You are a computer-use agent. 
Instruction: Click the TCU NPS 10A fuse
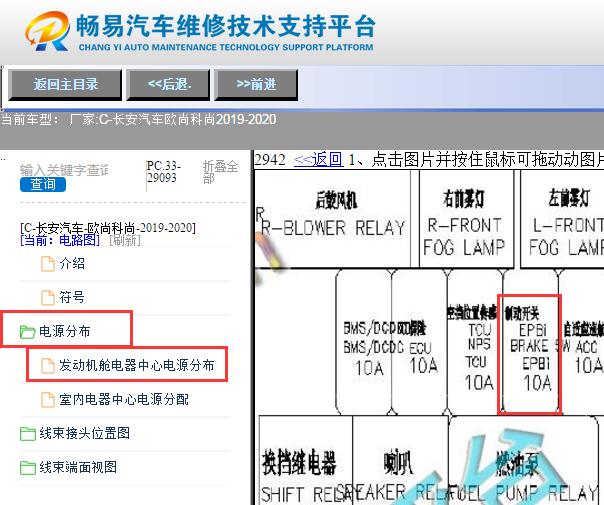click(x=475, y=343)
